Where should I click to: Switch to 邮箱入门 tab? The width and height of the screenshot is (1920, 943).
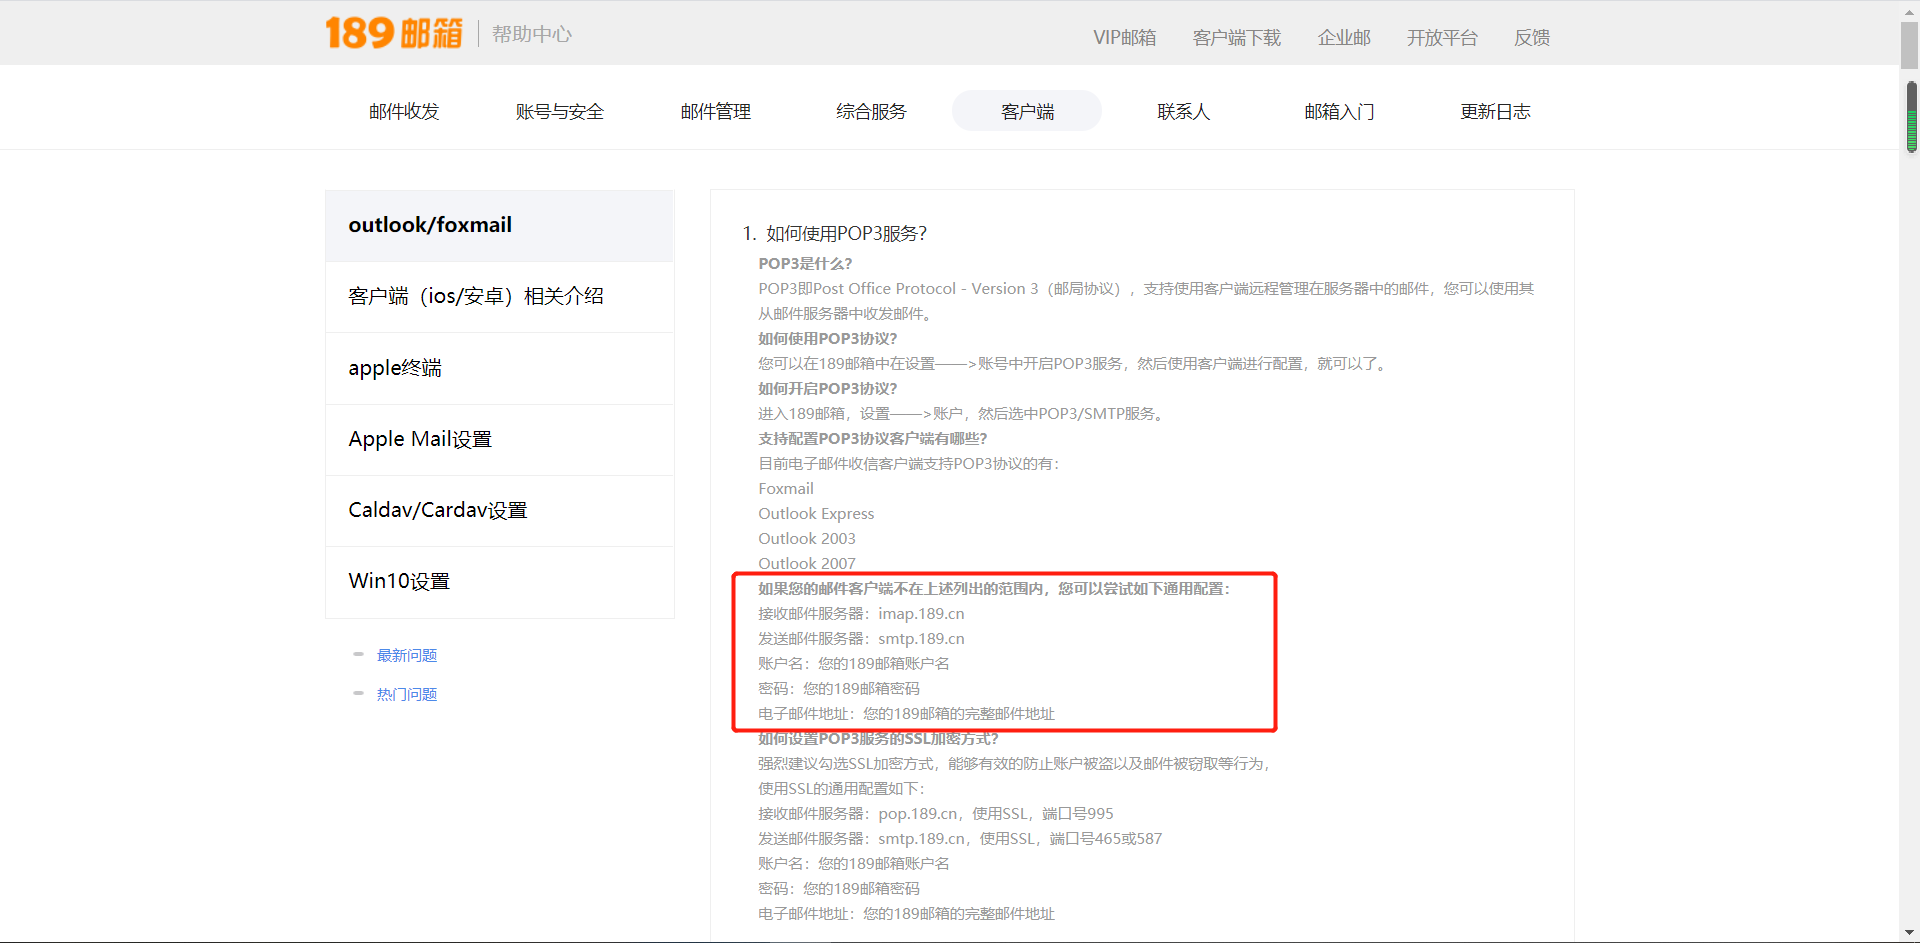(x=1339, y=111)
